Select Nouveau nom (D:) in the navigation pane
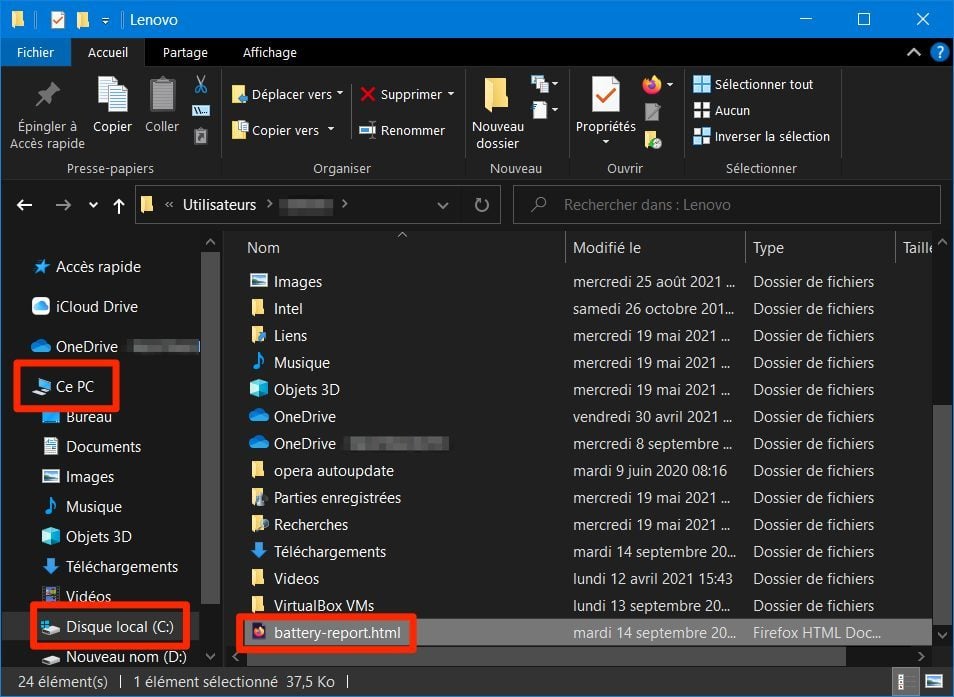This screenshot has height=697, width=954. click(x=113, y=657)
